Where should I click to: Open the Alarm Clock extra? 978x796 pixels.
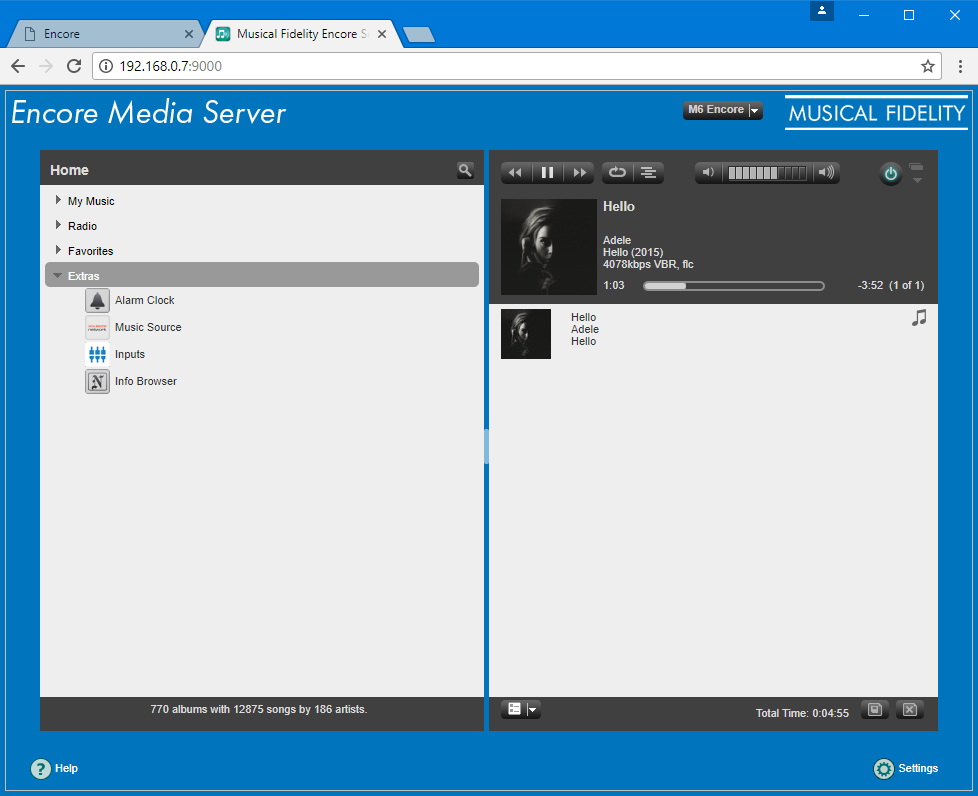pyautogui.click(x=144, y=300)
